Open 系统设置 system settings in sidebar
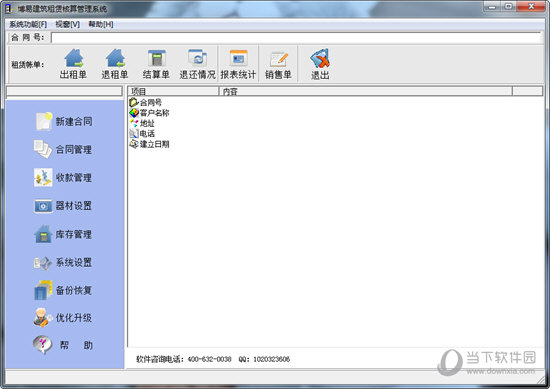Image resolution: width=550 pixels, height=389 pixels. 63,262
